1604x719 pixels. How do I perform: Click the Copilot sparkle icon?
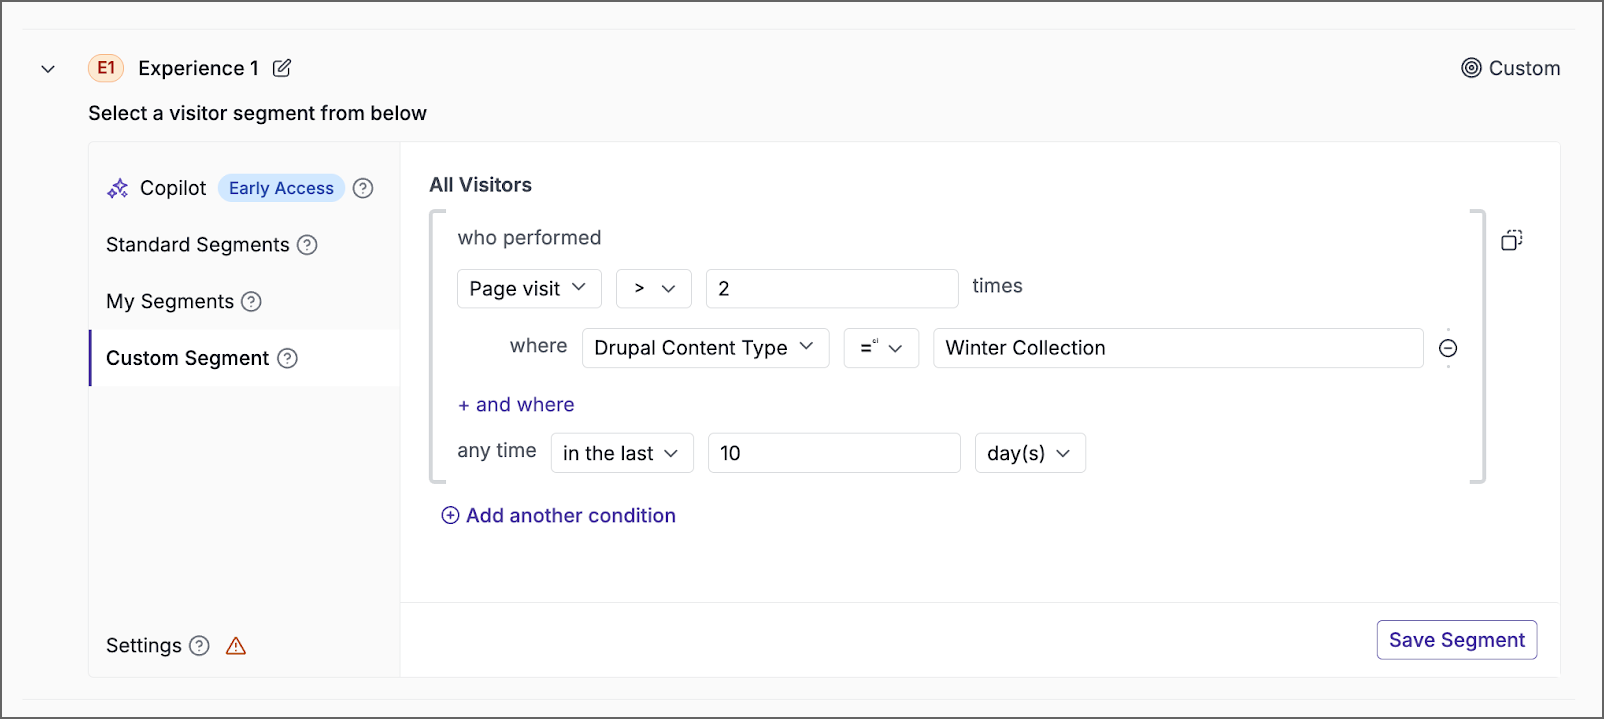pos(118,188)
